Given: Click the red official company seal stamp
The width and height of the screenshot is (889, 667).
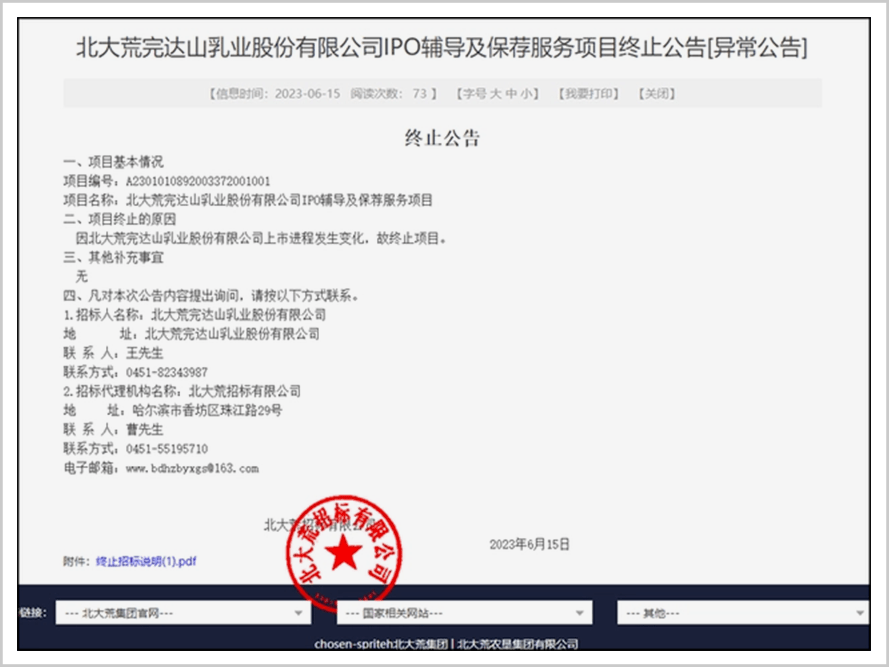Looking at the screenshot, I should 345,549.
